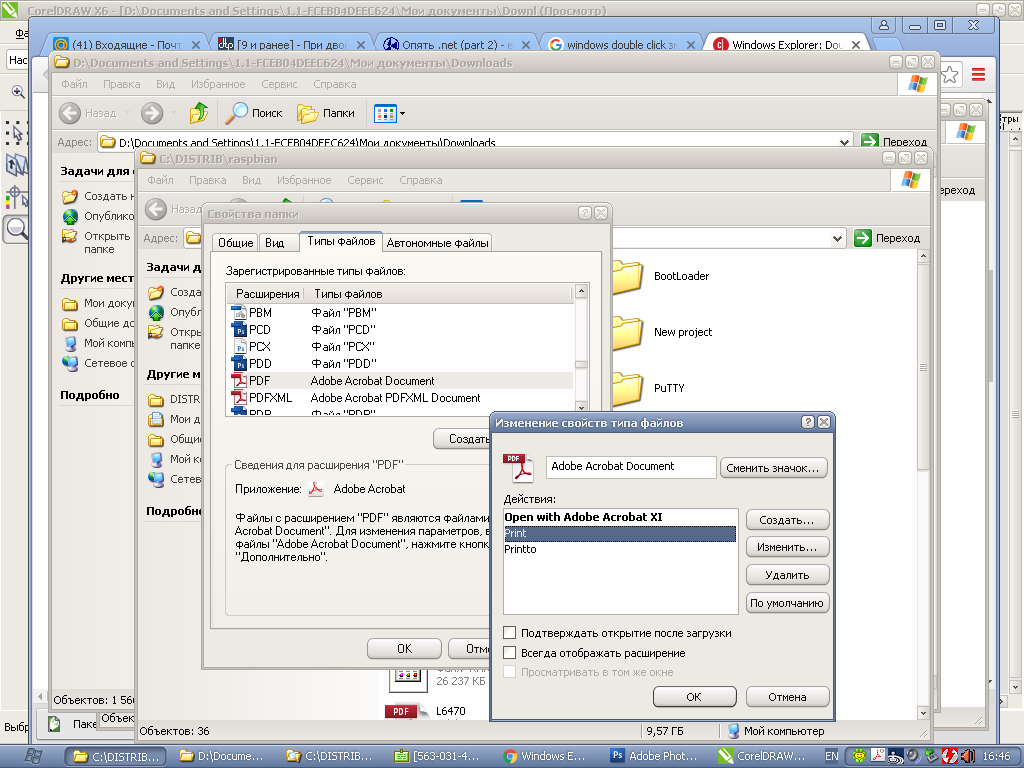Select the Printto action

(x=620, y=549)
